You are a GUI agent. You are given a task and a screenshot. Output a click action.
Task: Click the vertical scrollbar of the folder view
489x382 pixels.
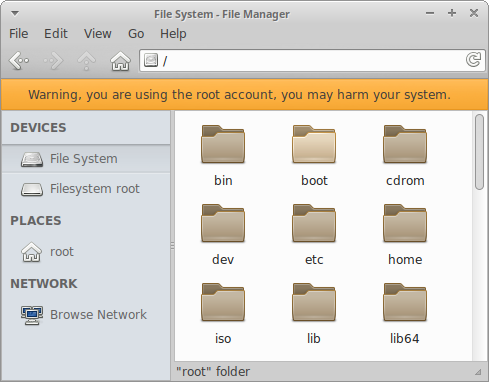tap(479, 152)
